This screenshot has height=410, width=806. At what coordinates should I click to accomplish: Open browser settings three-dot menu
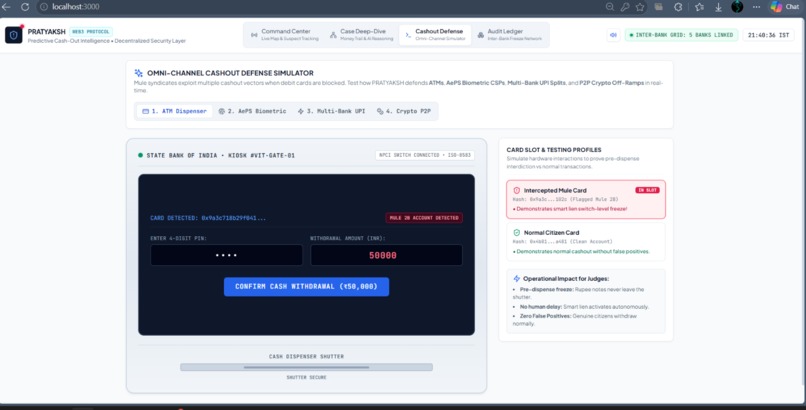coord(756,7)
